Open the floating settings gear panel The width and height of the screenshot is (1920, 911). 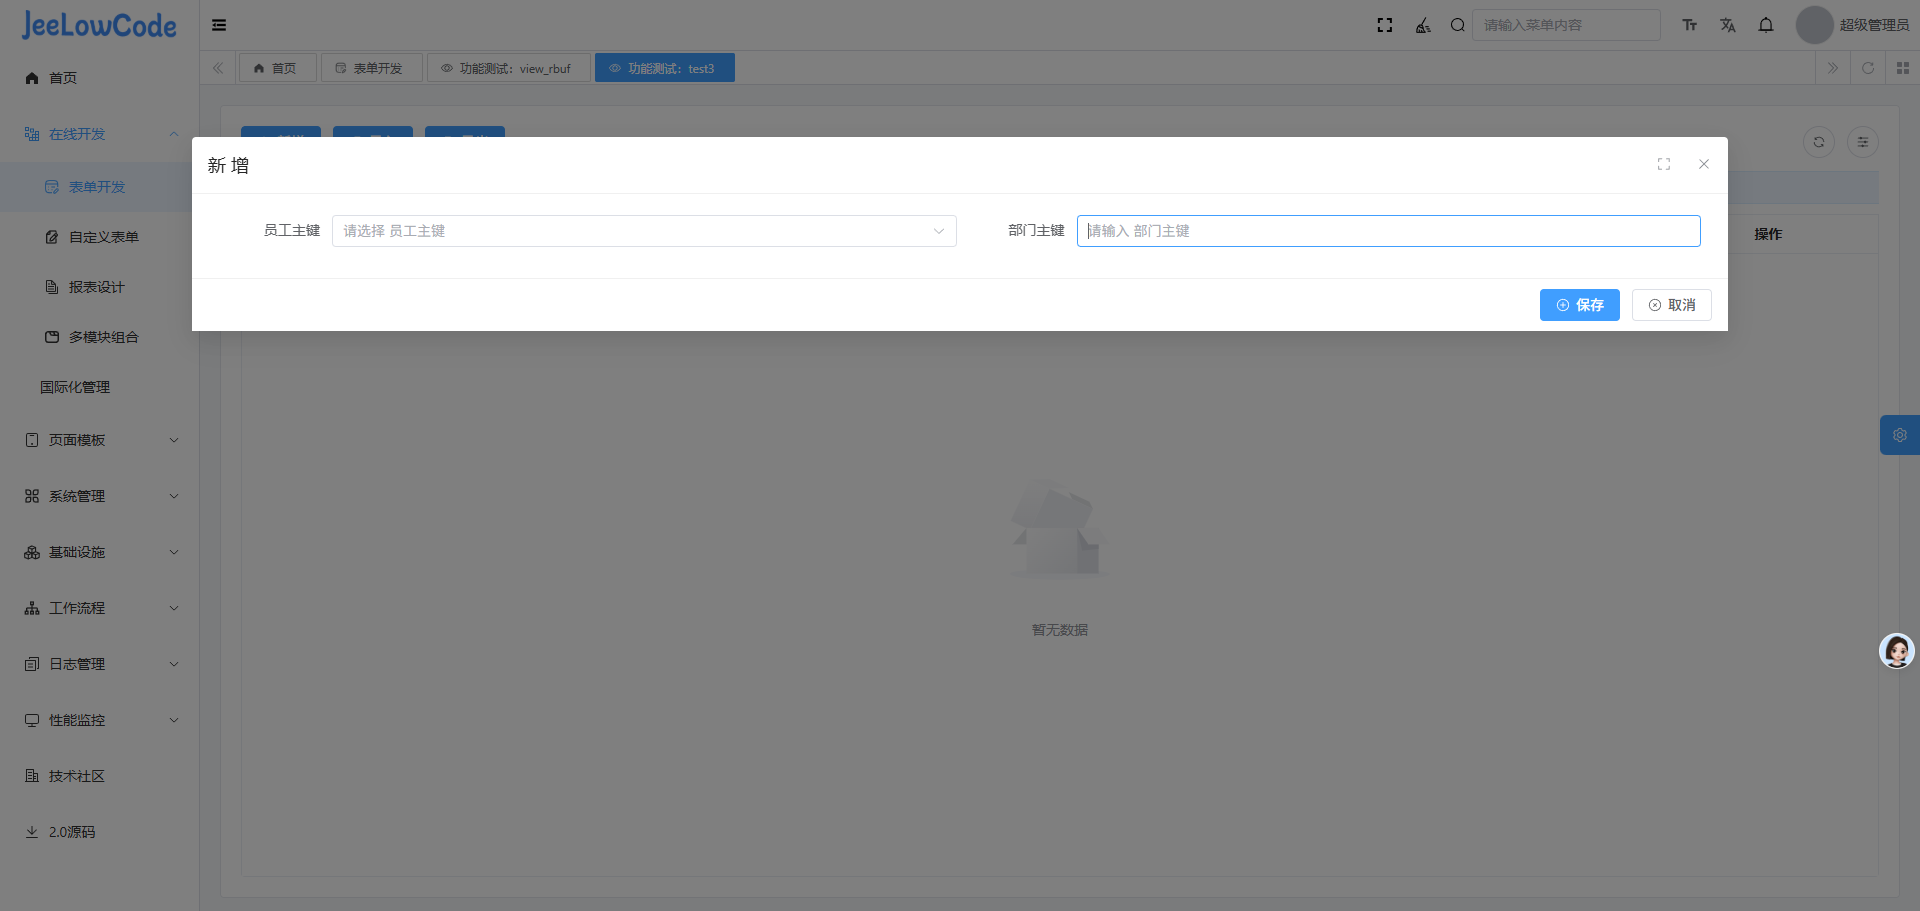[x=1899, y=435]
